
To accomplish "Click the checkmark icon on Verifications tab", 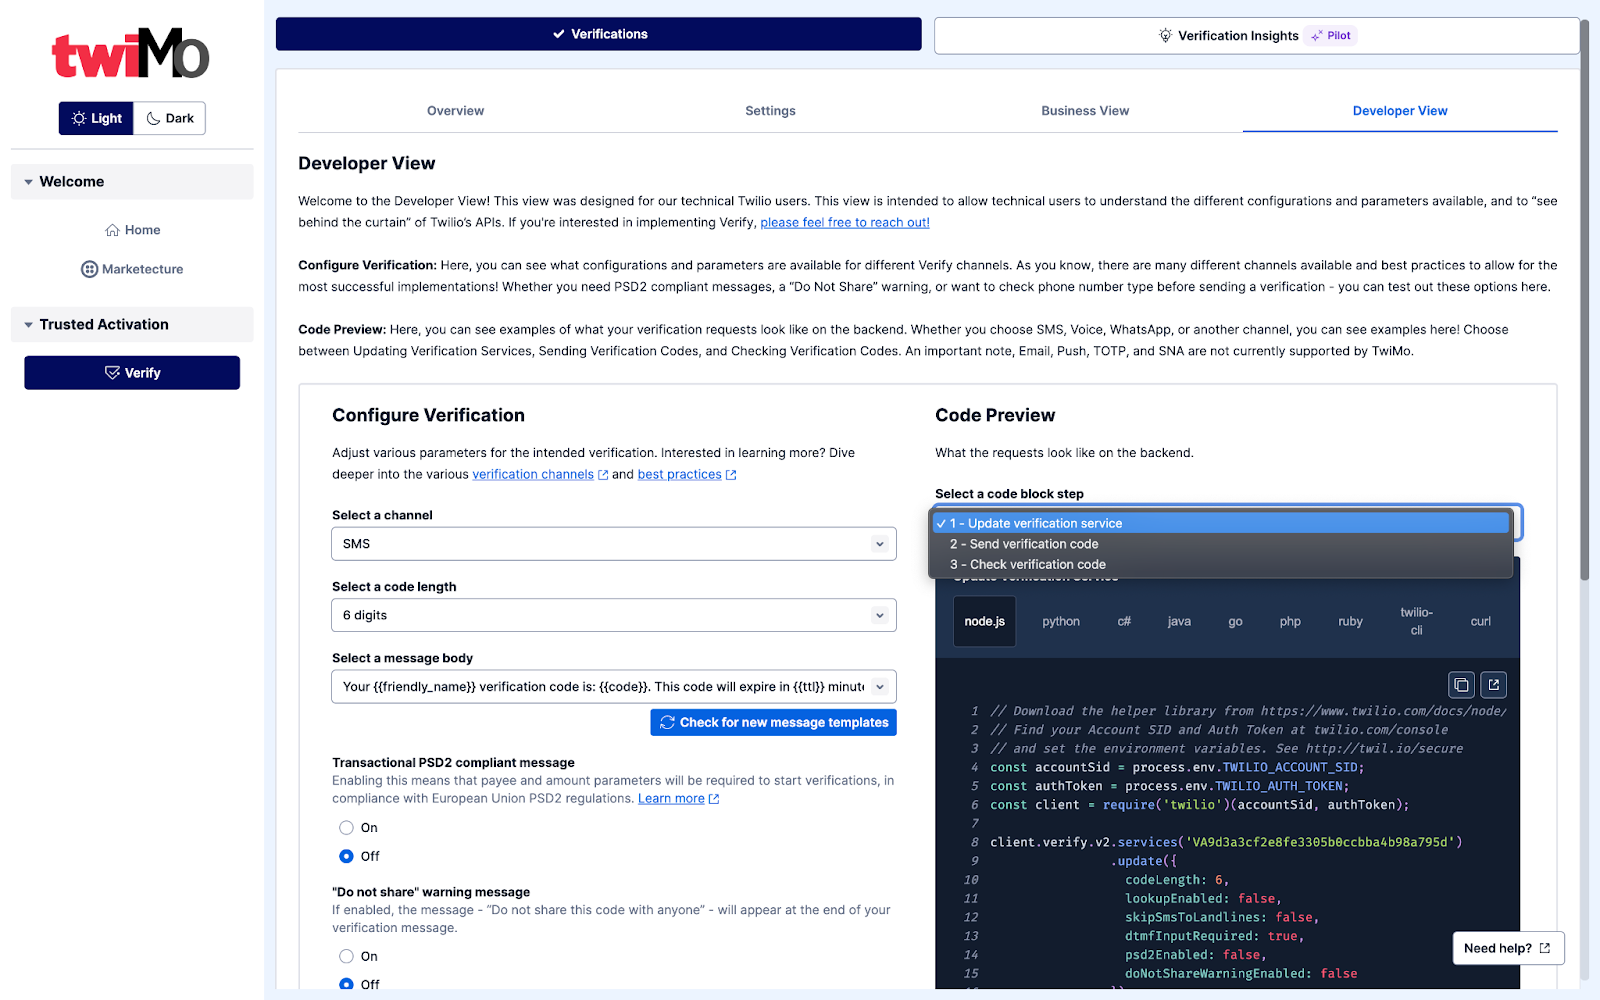I will (x=559, y=34).
